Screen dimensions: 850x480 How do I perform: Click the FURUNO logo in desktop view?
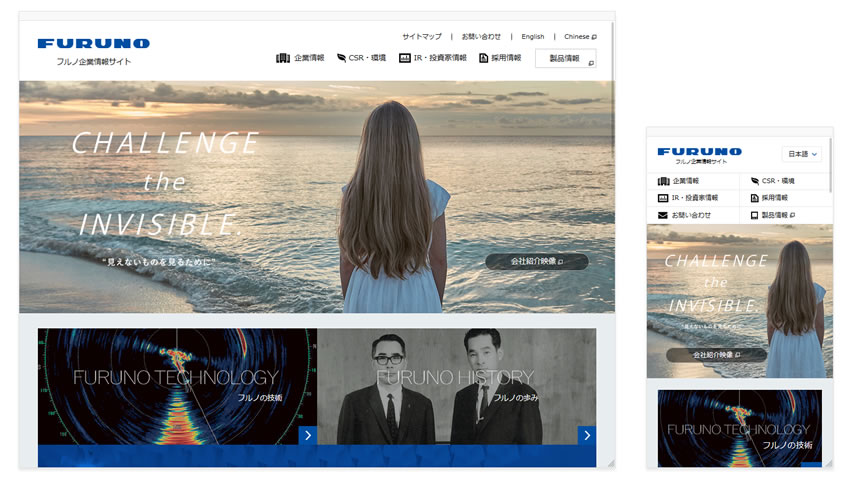(x=93, y=43)
